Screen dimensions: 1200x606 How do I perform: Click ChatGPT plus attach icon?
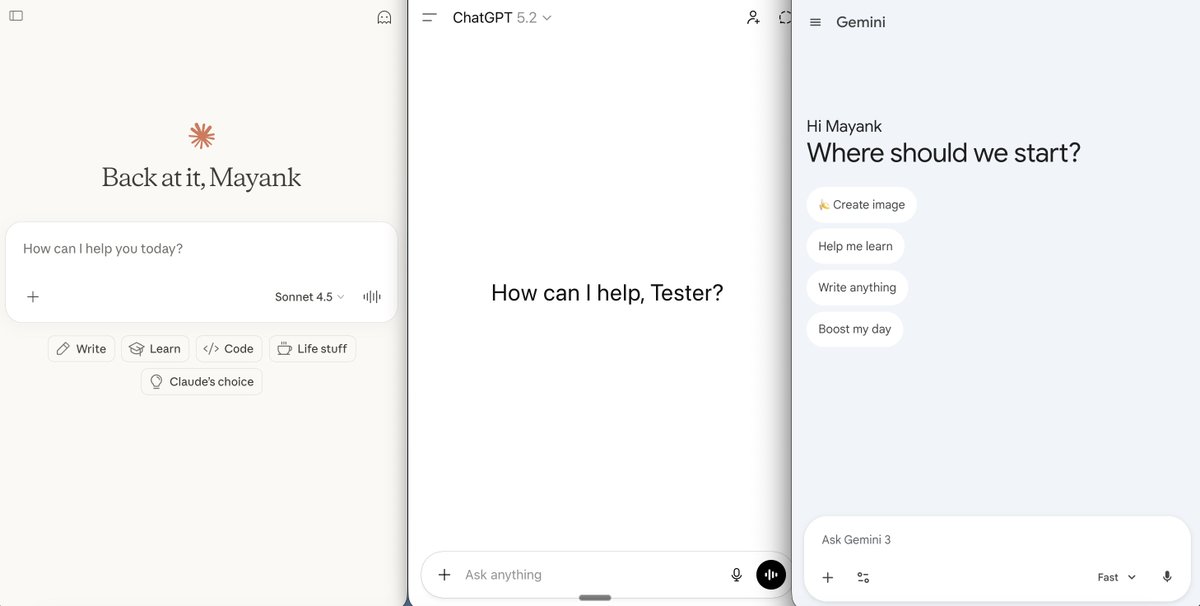pos(444,575)
